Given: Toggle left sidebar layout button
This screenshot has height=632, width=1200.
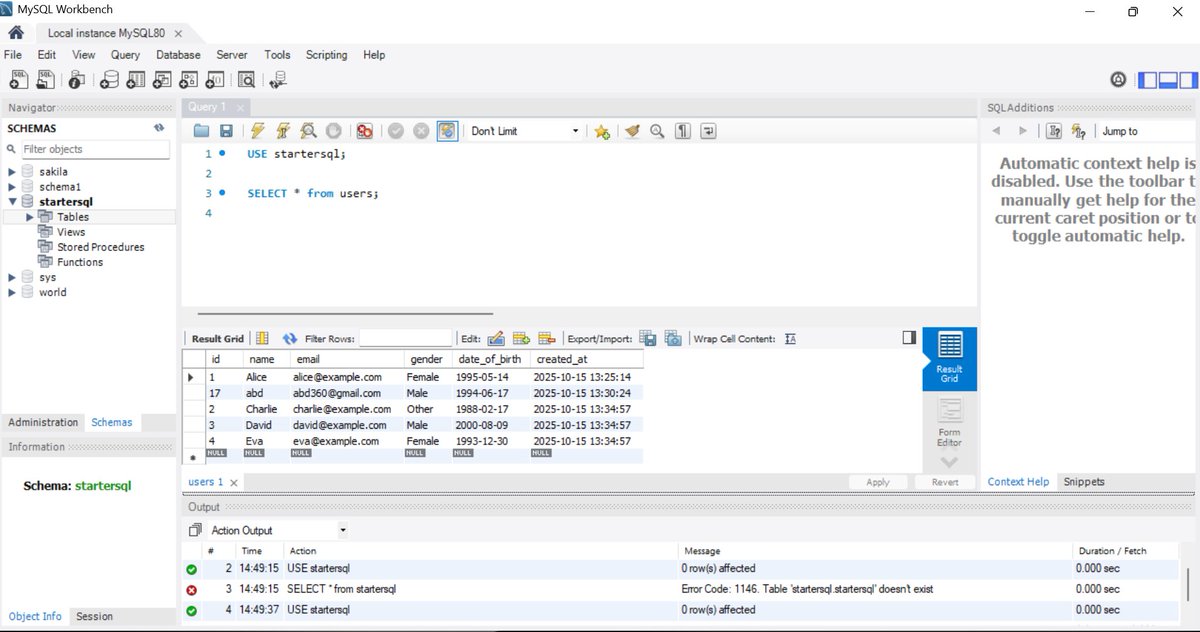Looking at the screenshot, I should click(1148, 80).
